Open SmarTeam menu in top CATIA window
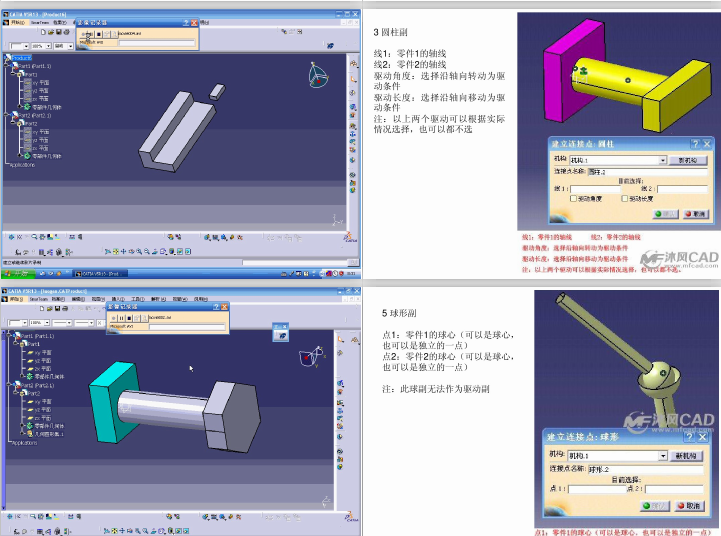 click(x=40, y=22)
